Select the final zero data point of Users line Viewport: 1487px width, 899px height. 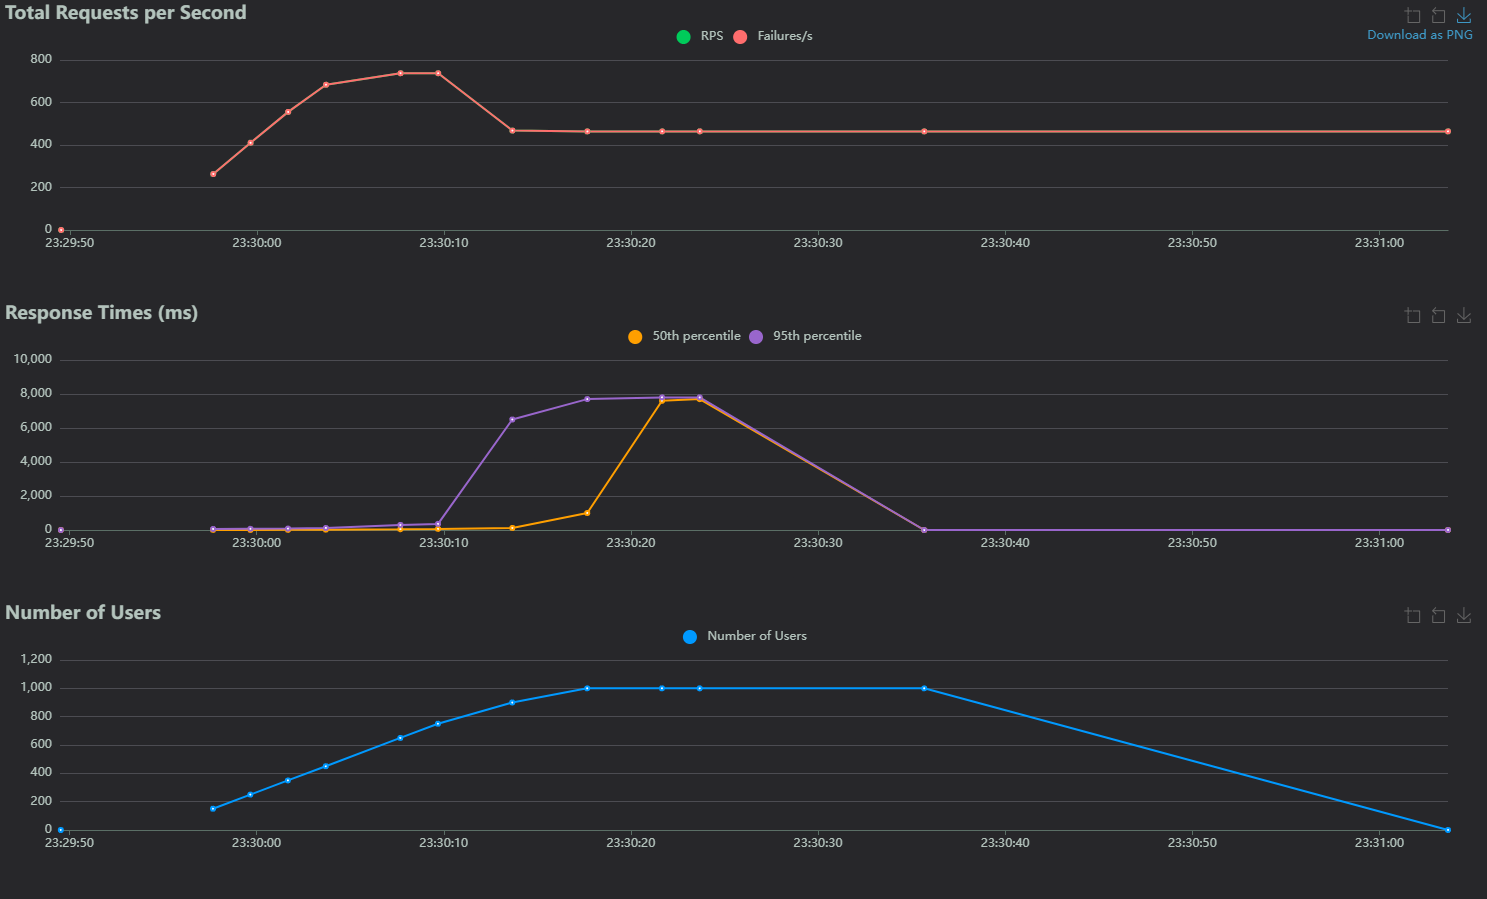(1448, 830)
